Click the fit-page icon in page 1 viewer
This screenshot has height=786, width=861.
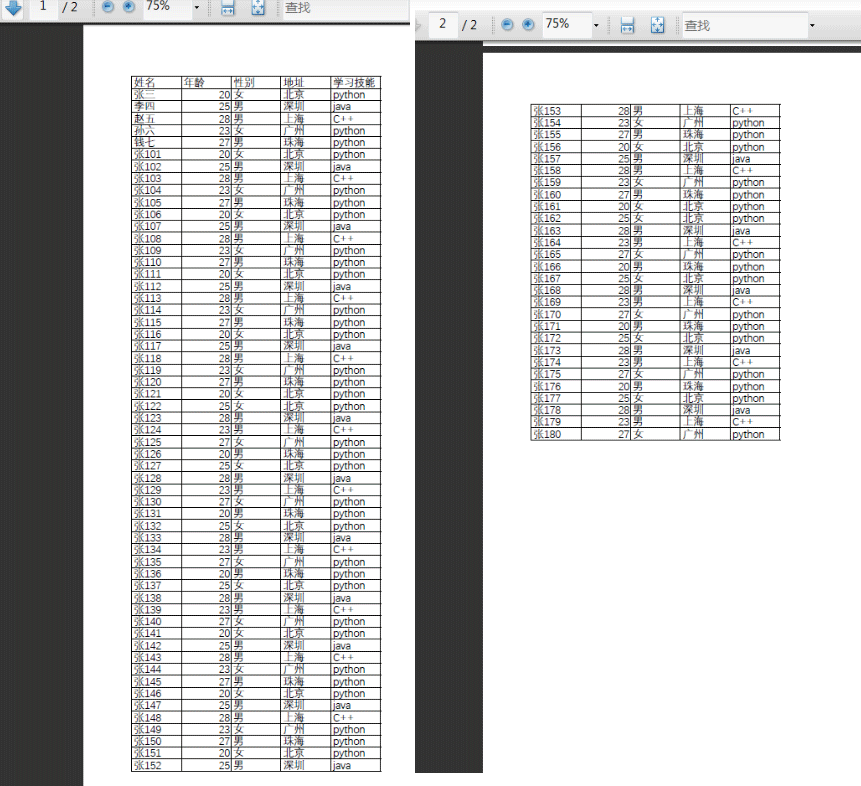click(258, 8)
